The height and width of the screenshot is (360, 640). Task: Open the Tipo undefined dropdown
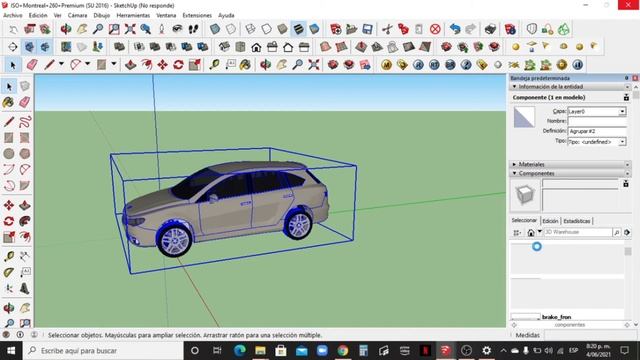click(x=622, y=142)
